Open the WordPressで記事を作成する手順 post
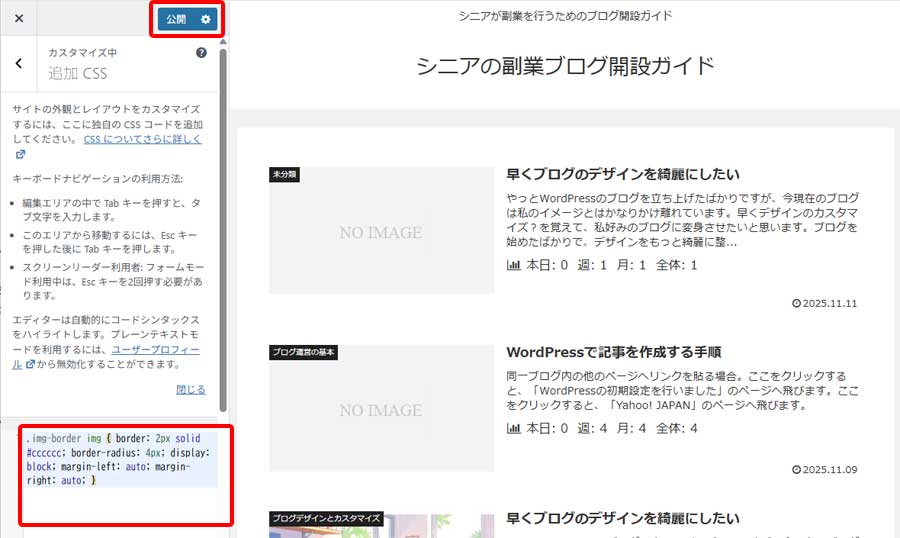Viewport: 900px width, 538px height. tap(628, 352)
